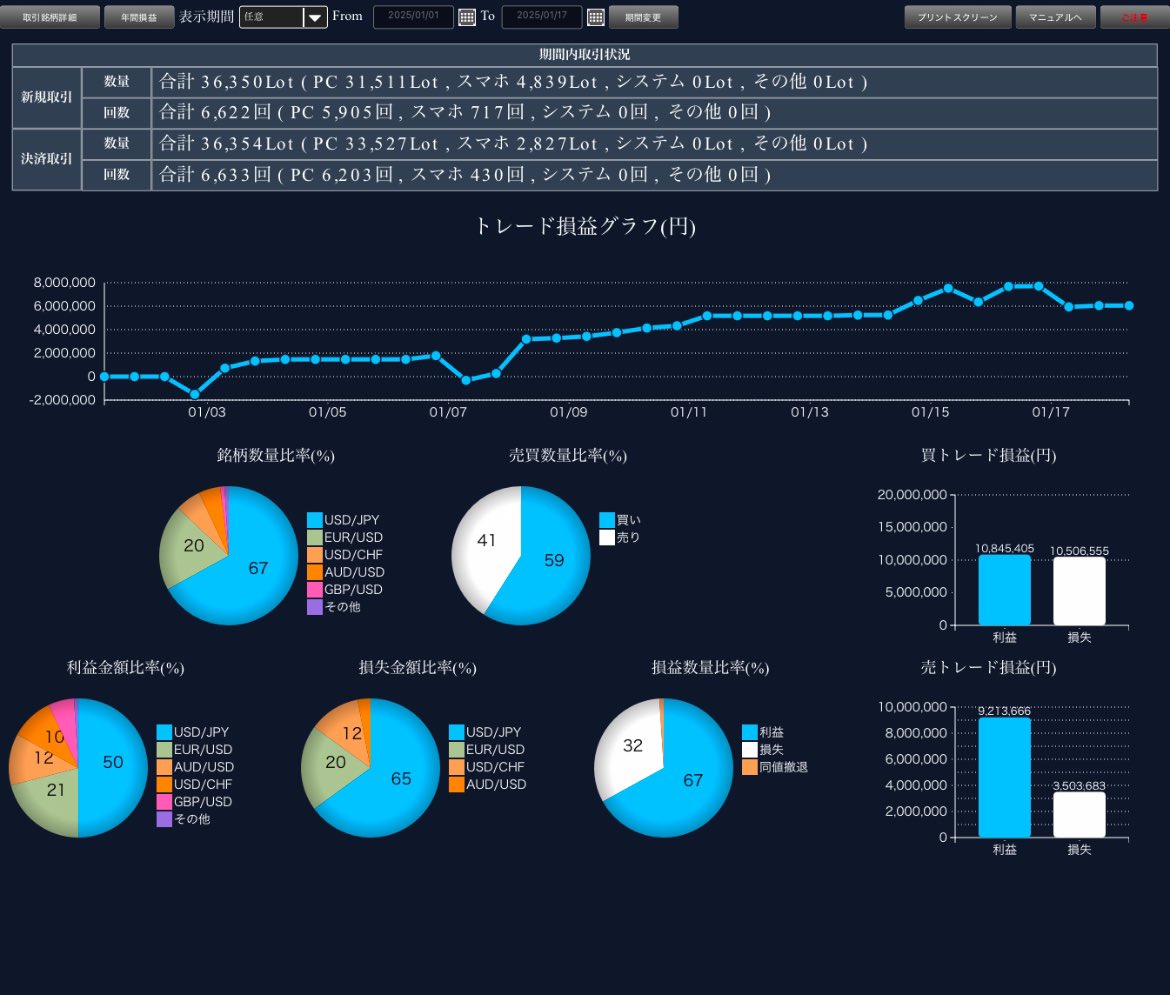The image size is (1170, 995).
Task: Click the 合計 36,350Lot row text
Action: pos(513,82)
